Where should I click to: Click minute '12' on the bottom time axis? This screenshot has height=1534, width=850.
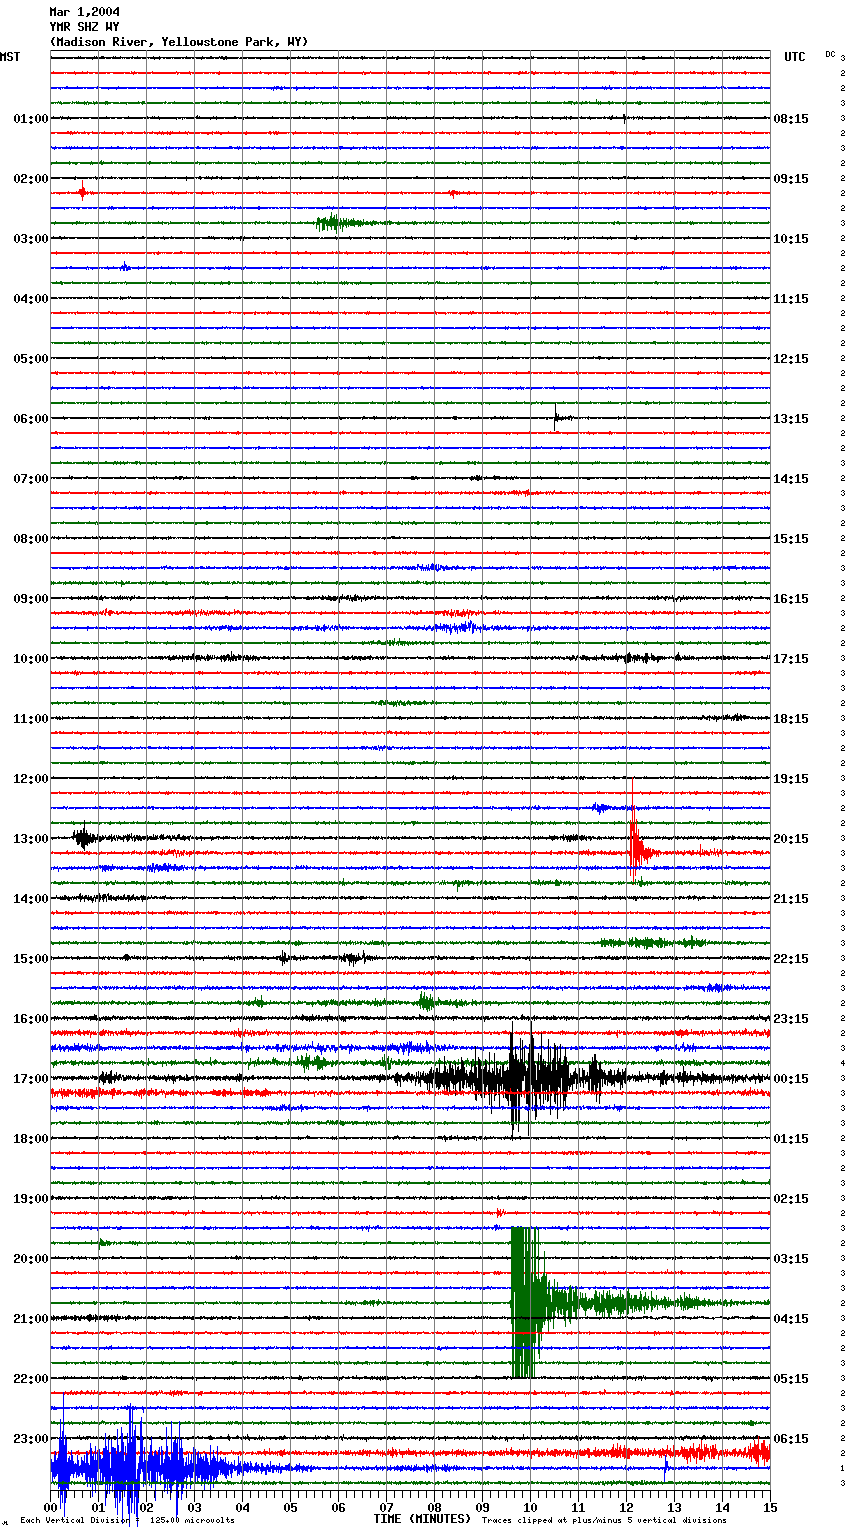click(x=626, y=1508)
